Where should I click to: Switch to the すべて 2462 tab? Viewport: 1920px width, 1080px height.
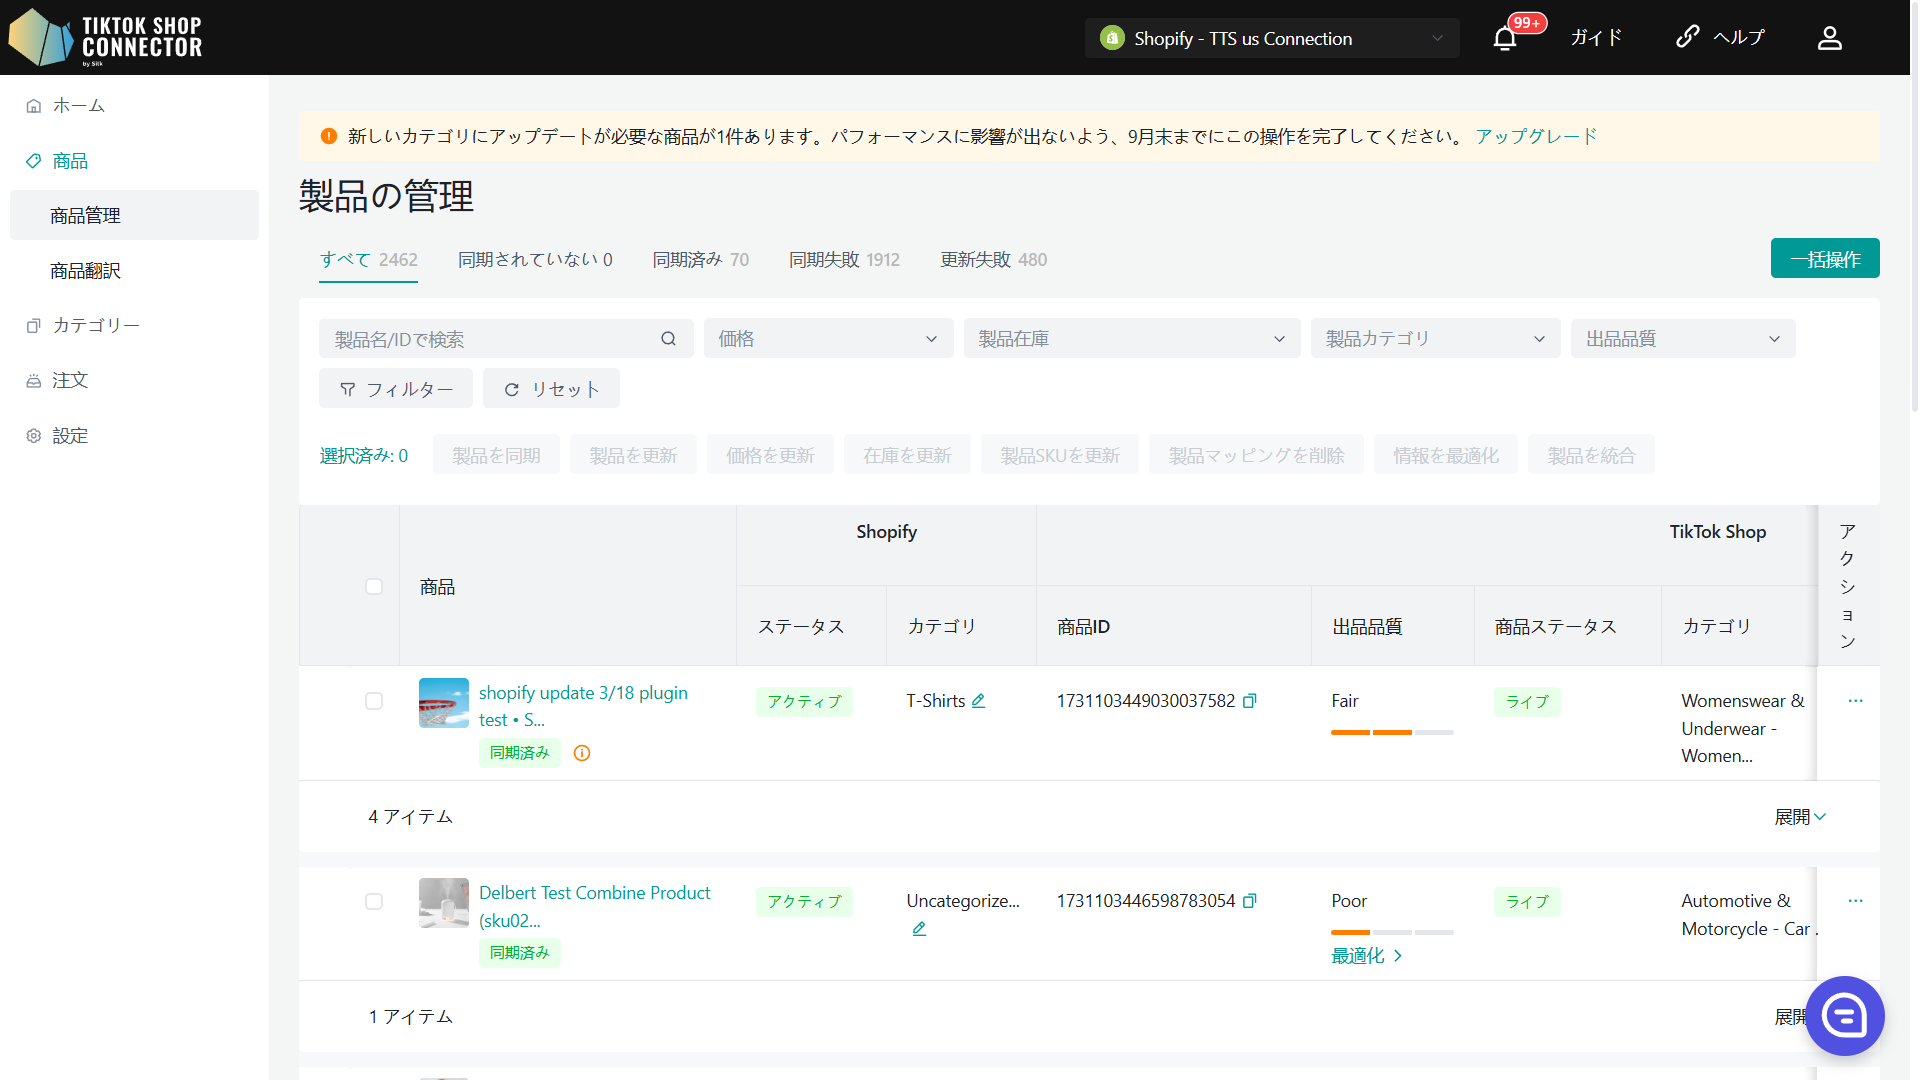(x=368, y=260)
